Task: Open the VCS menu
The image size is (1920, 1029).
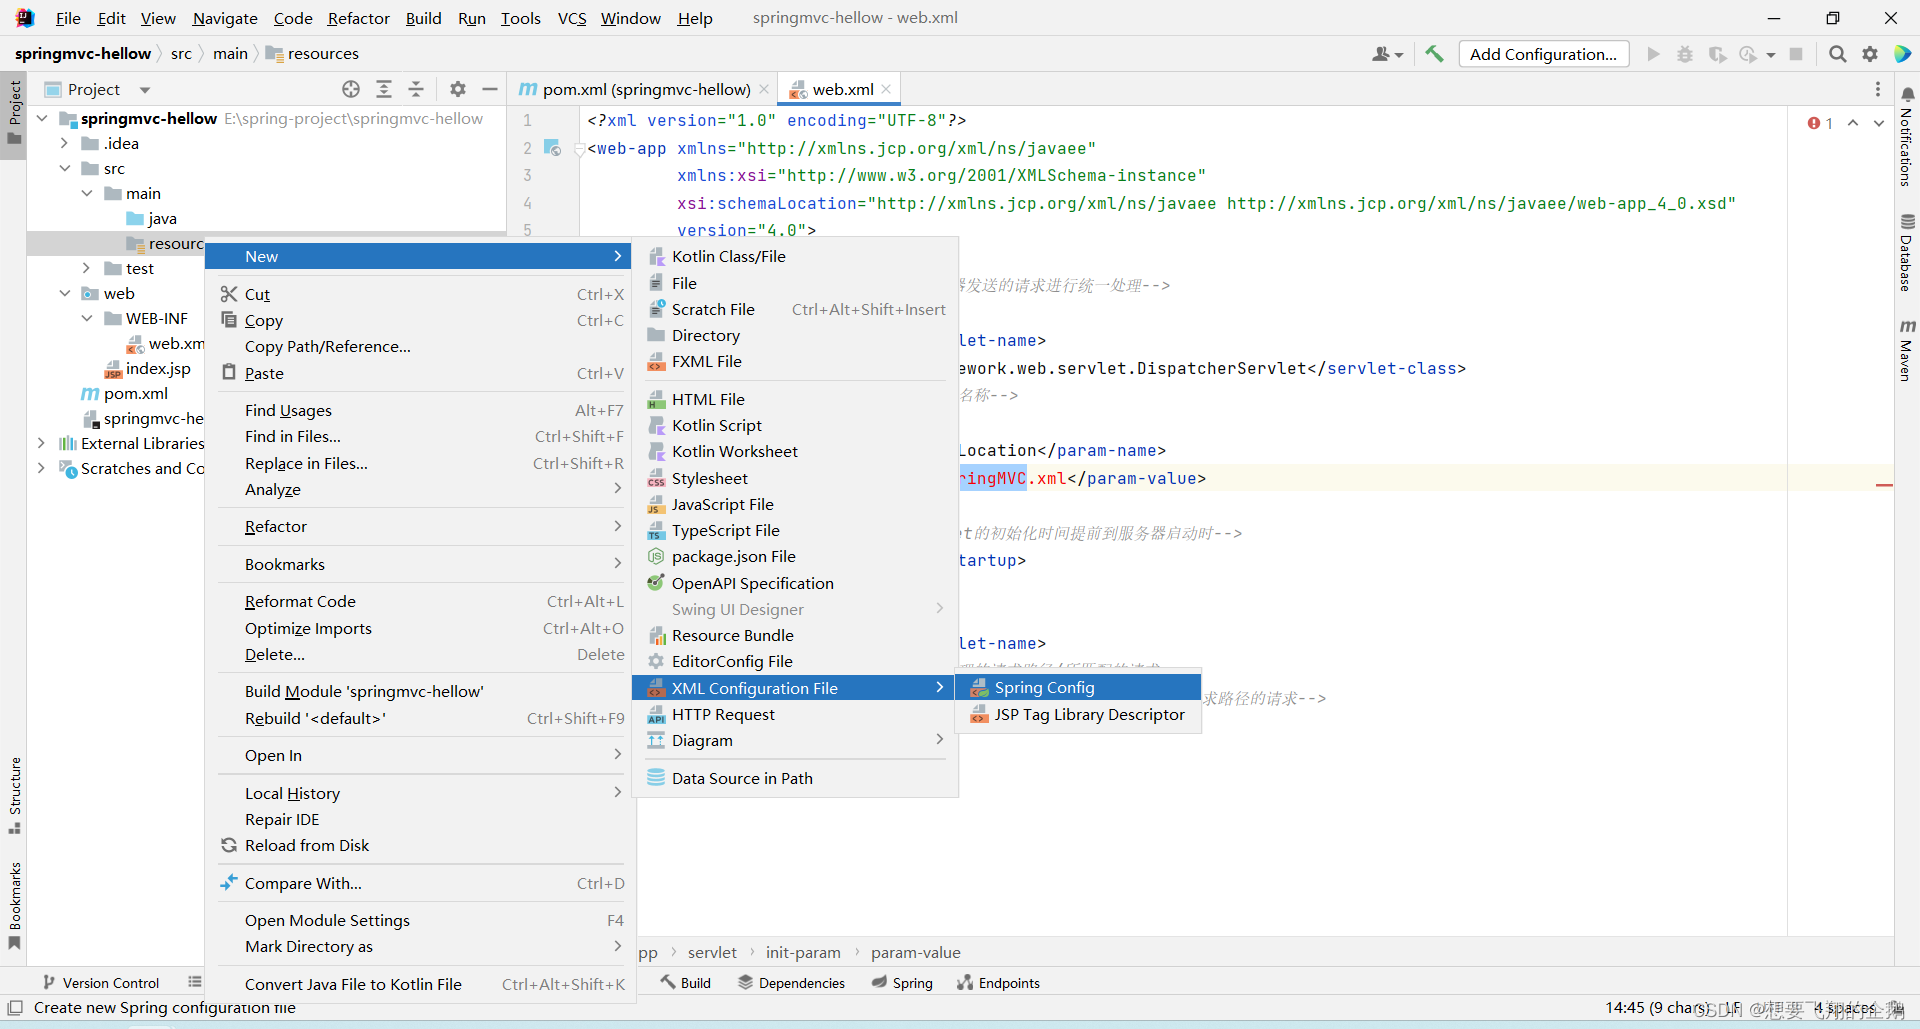Action: (572, 18)
